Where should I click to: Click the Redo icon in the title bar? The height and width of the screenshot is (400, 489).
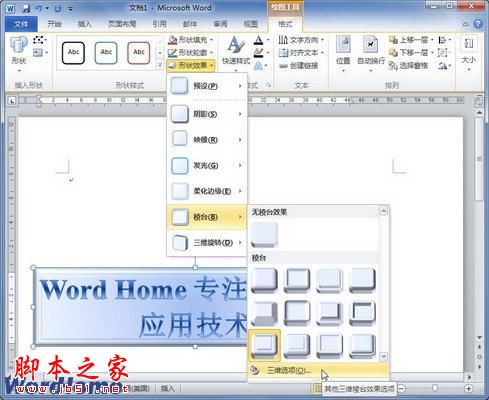point(57,9)
